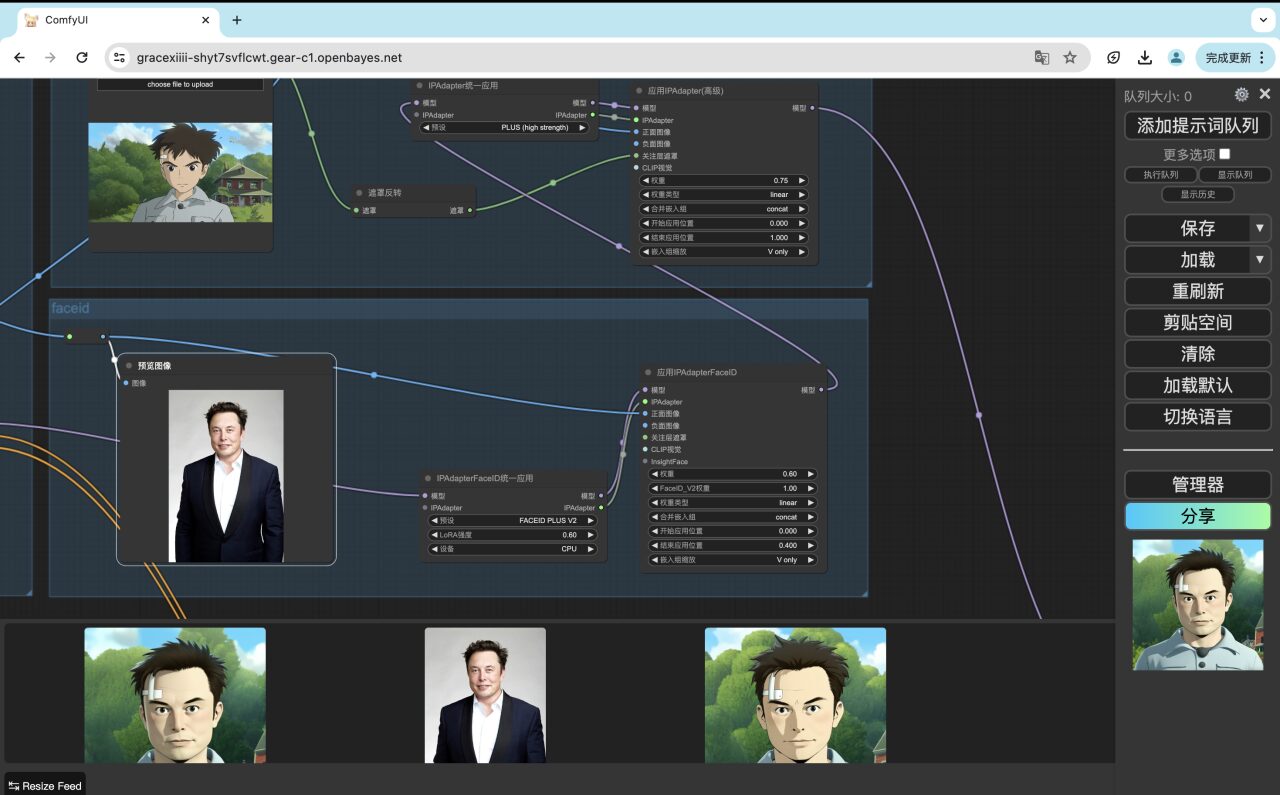
Task: Open the browser downloads icon
Action: click(x=1145, y=58)
